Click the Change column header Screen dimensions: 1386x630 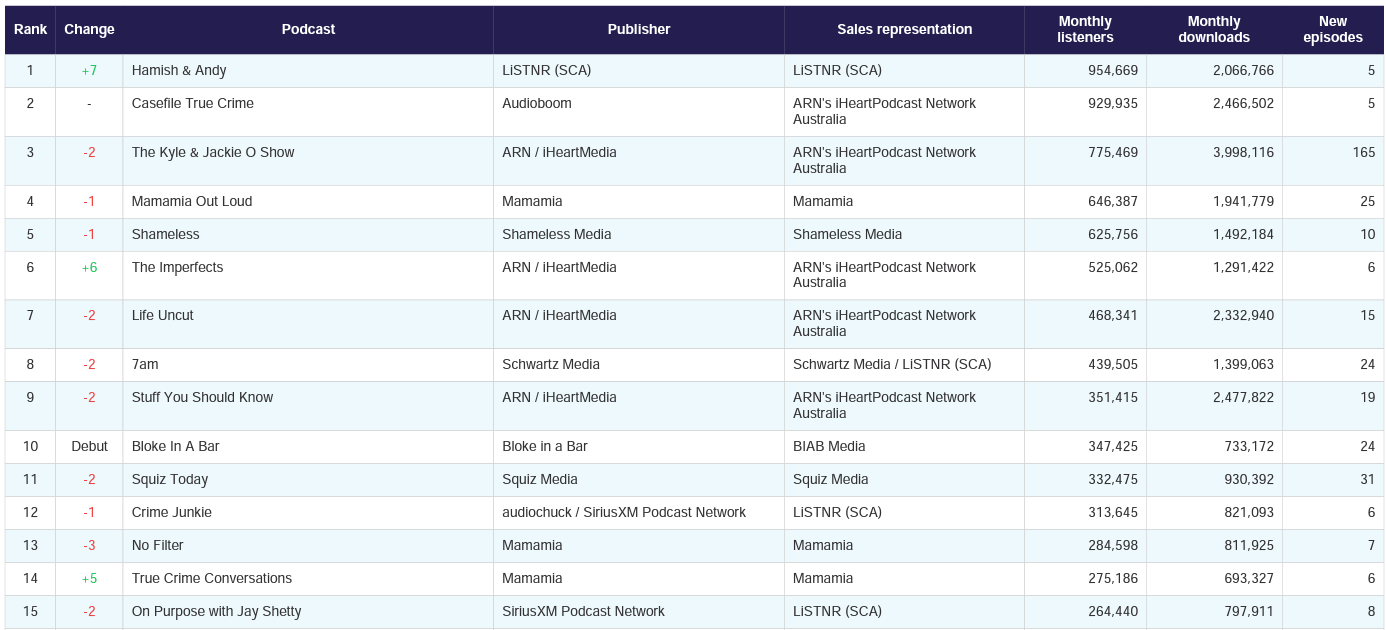(x=89, y=30)
